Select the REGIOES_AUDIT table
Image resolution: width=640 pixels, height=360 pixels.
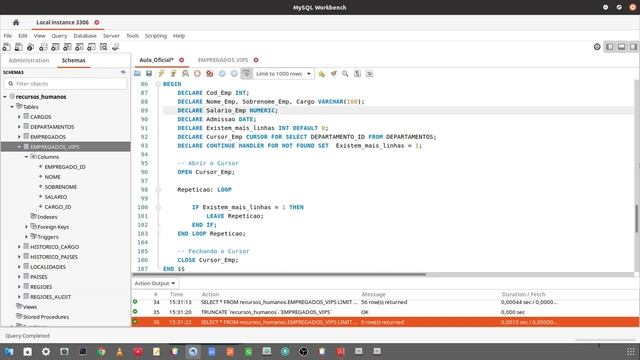click(50, 297)
